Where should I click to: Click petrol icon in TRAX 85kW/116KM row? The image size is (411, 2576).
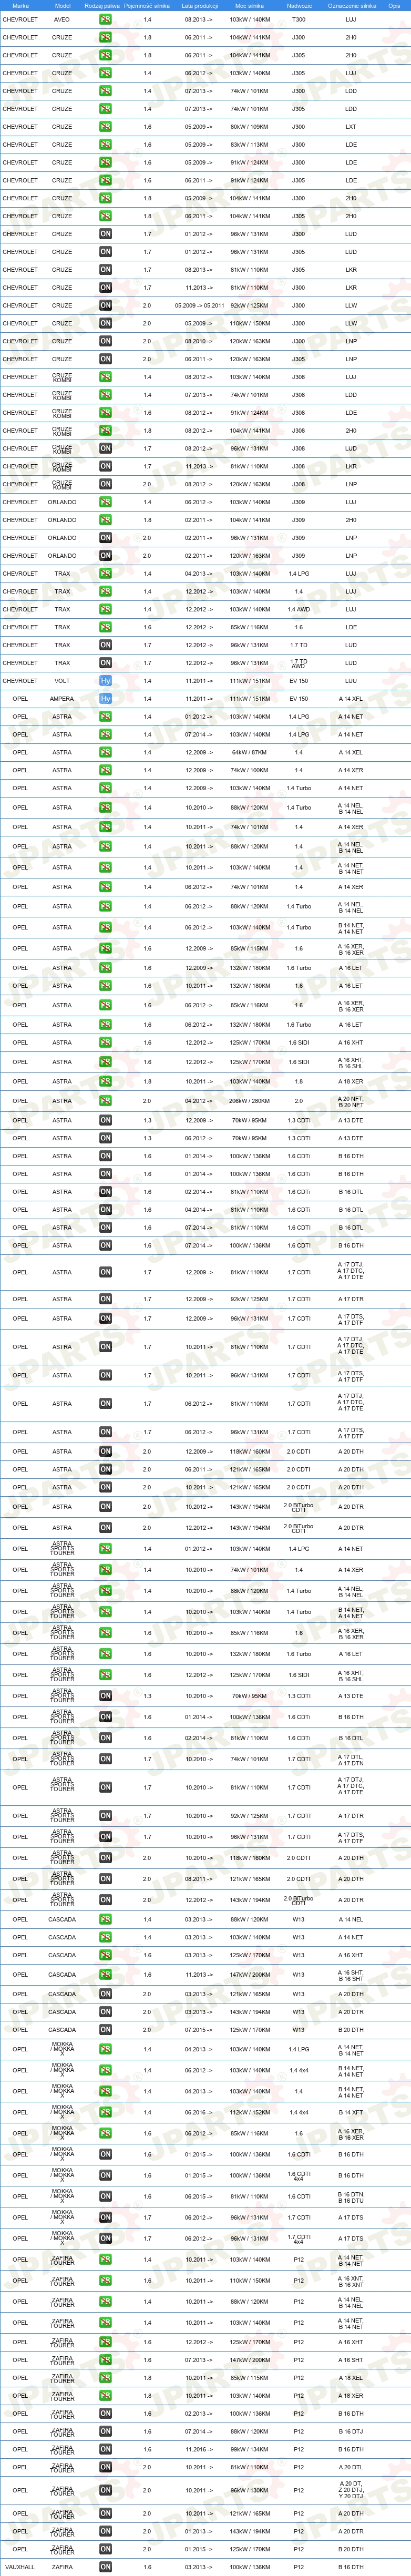[105, 627]
